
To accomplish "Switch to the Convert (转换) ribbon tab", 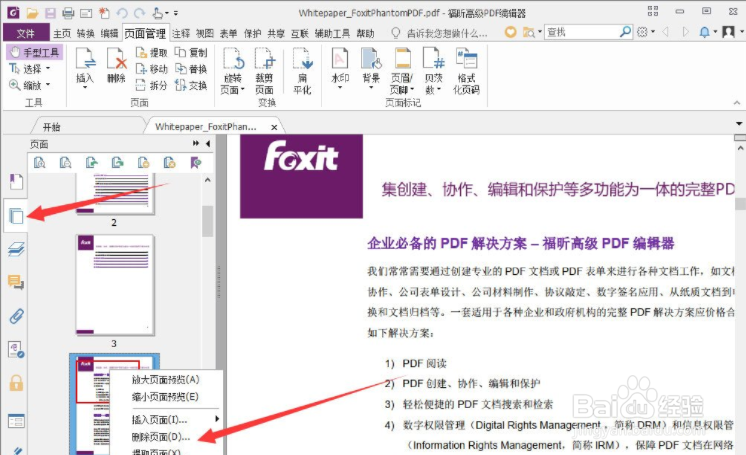I will 86,33.
